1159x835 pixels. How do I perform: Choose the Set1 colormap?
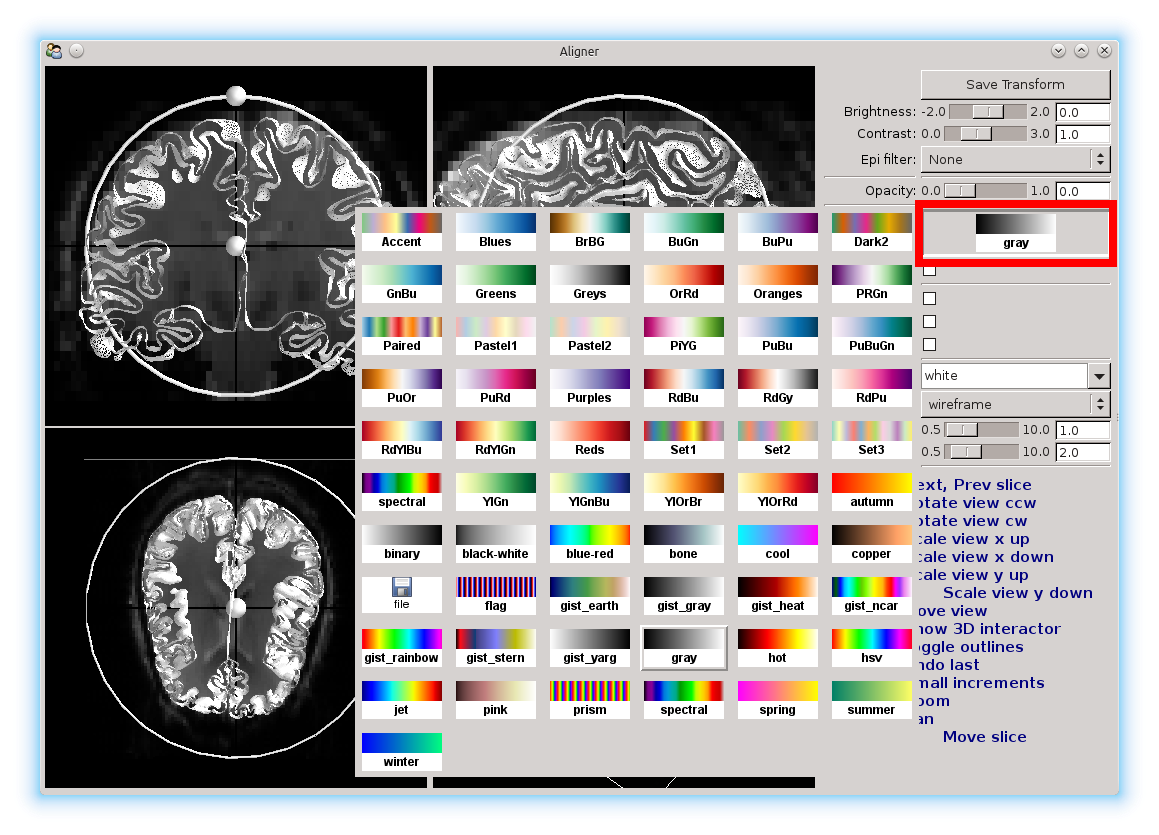coord(684,440)
